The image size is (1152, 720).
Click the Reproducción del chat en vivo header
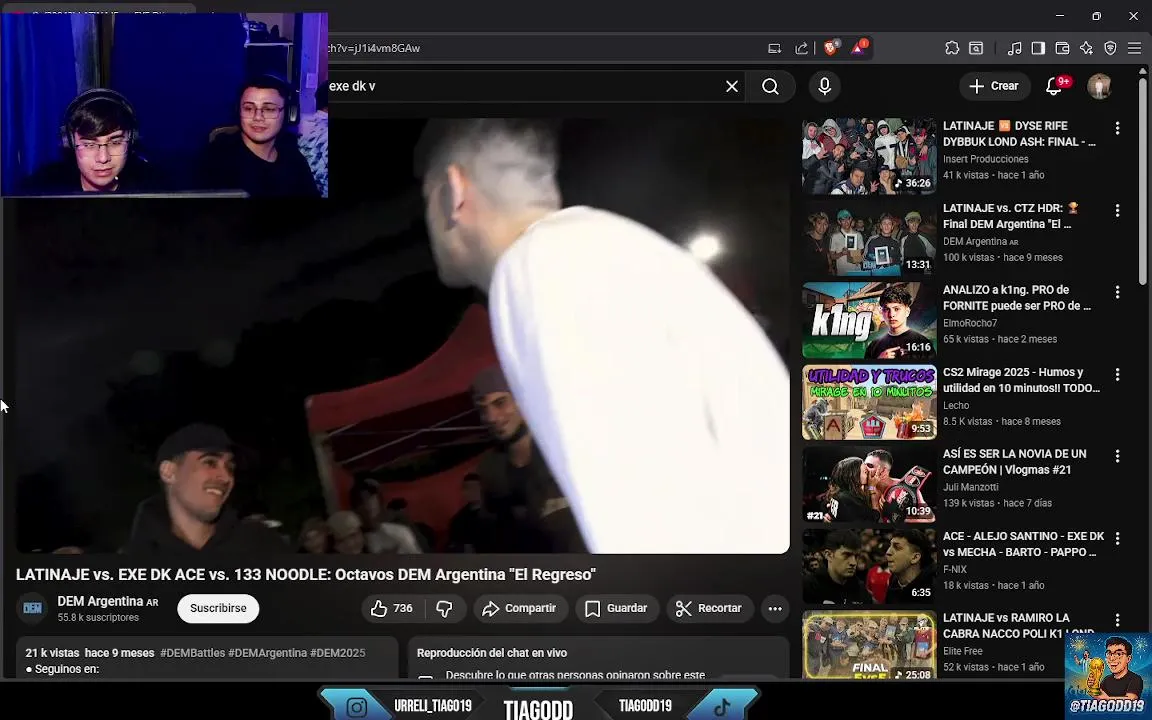(x=492, y=652)
